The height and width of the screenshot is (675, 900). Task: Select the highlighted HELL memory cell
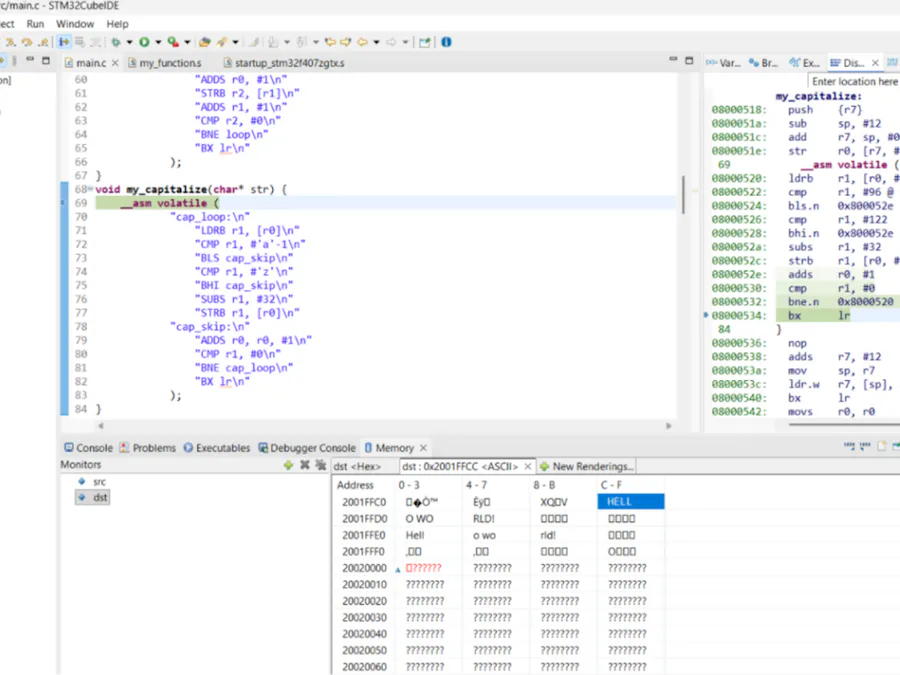tap(631, 502)
